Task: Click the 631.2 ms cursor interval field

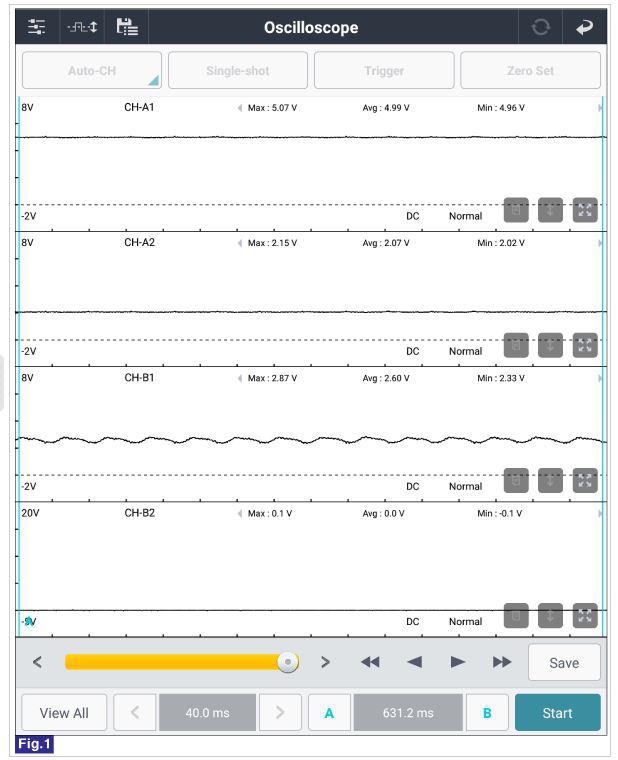Action: pyautogui.click(x=408, y=713)
